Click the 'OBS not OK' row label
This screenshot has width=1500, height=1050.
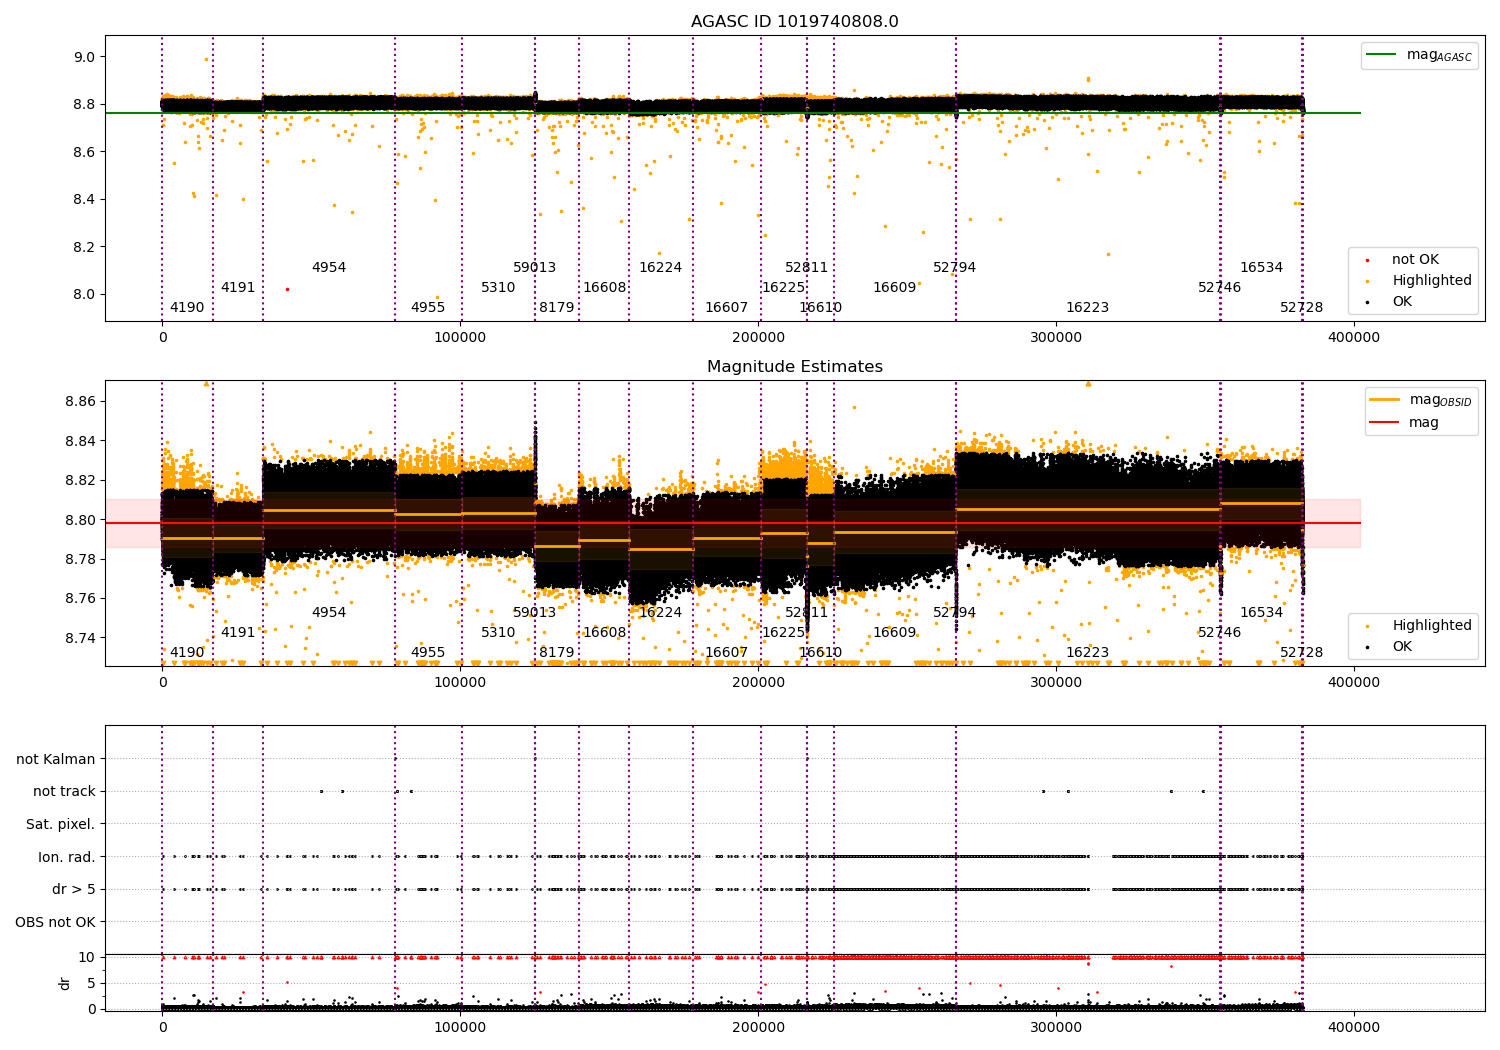tap(55, 922)
